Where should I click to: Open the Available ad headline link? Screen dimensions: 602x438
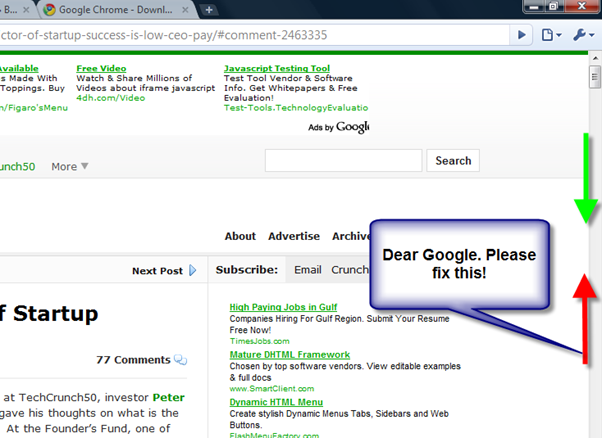pos(19,68)
